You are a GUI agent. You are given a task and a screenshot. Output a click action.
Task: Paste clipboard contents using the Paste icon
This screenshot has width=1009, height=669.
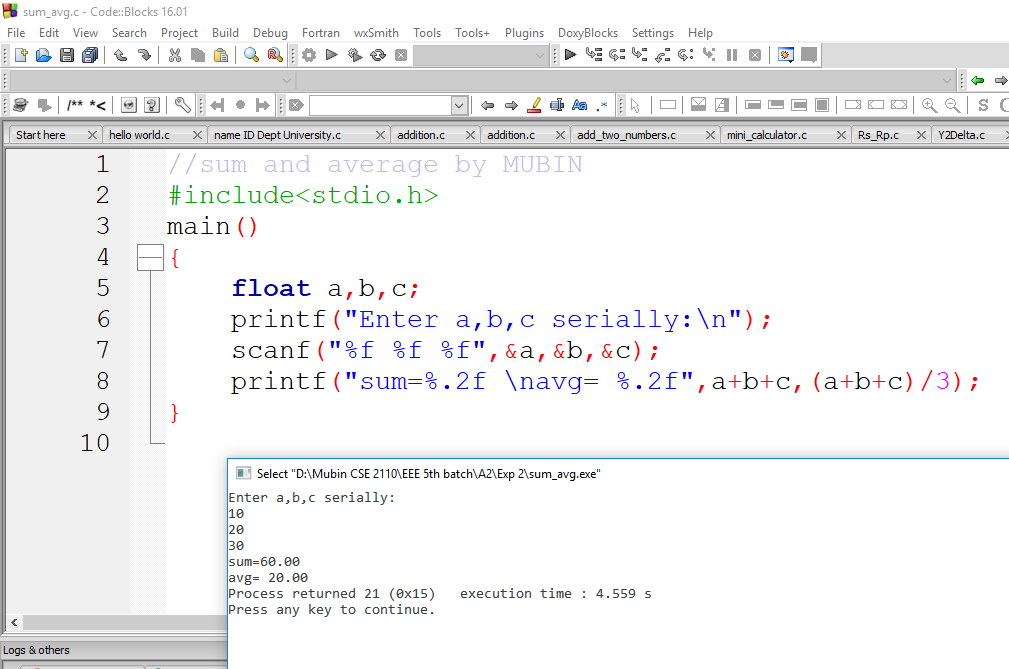tap(221, 55)
